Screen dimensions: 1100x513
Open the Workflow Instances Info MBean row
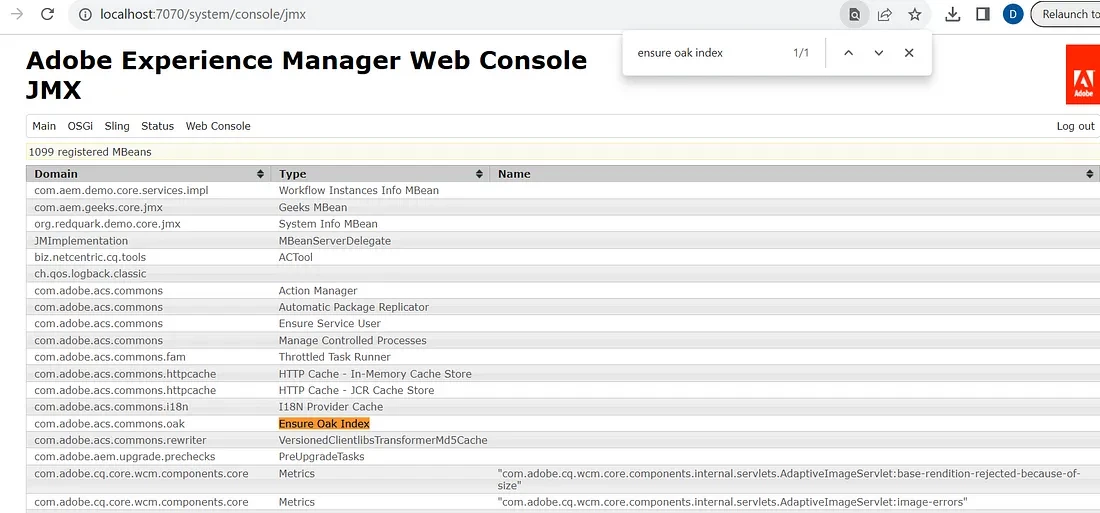click(358, 190)
